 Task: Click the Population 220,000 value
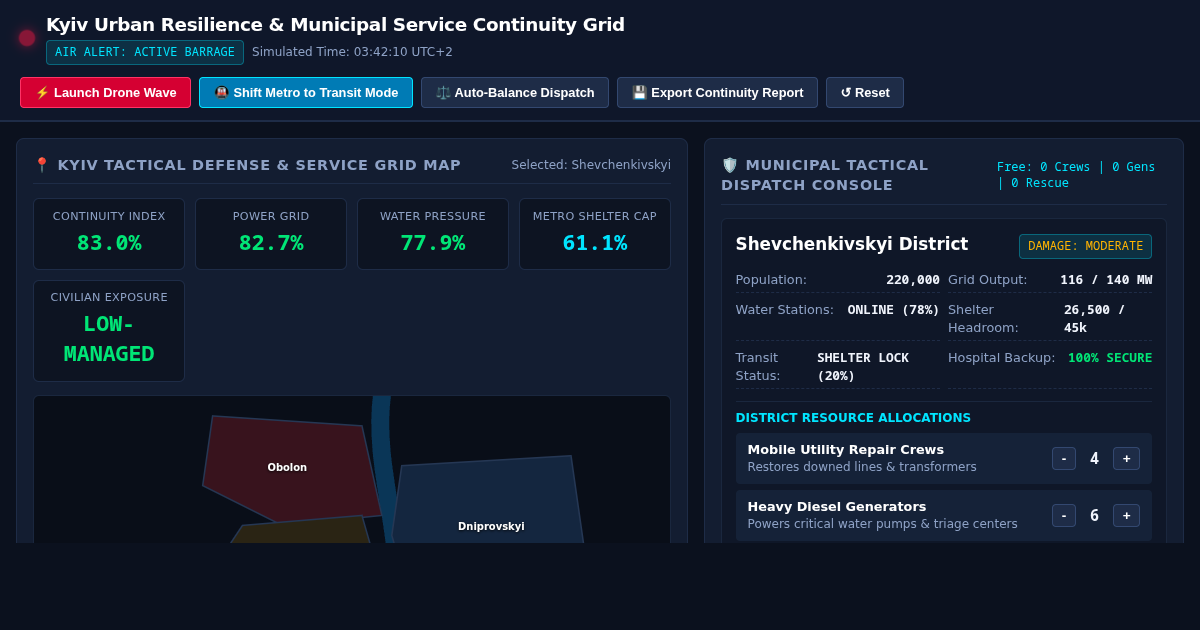[913, 280]
